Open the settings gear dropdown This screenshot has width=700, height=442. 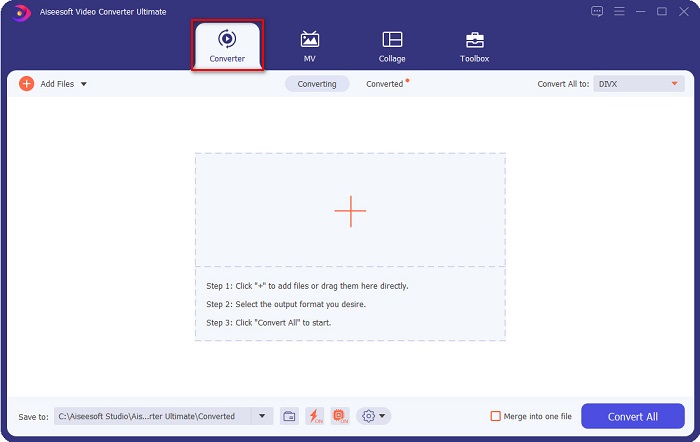tap(374, 416)
